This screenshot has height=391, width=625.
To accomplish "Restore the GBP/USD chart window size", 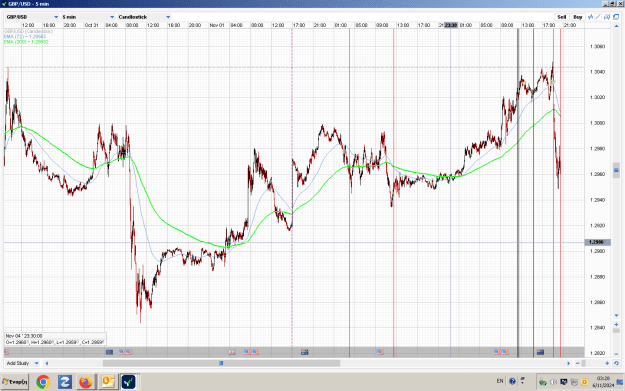I will coord(613,4).
